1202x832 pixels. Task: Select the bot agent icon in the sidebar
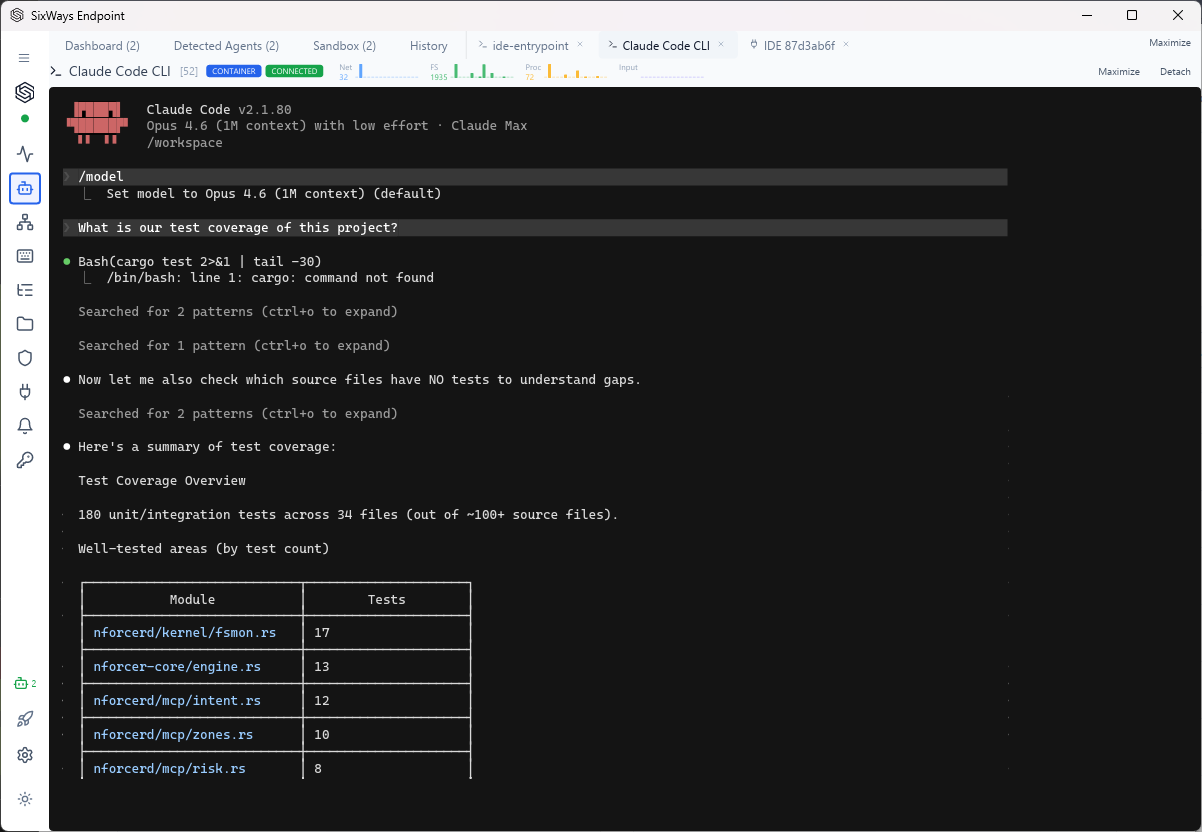25,188
